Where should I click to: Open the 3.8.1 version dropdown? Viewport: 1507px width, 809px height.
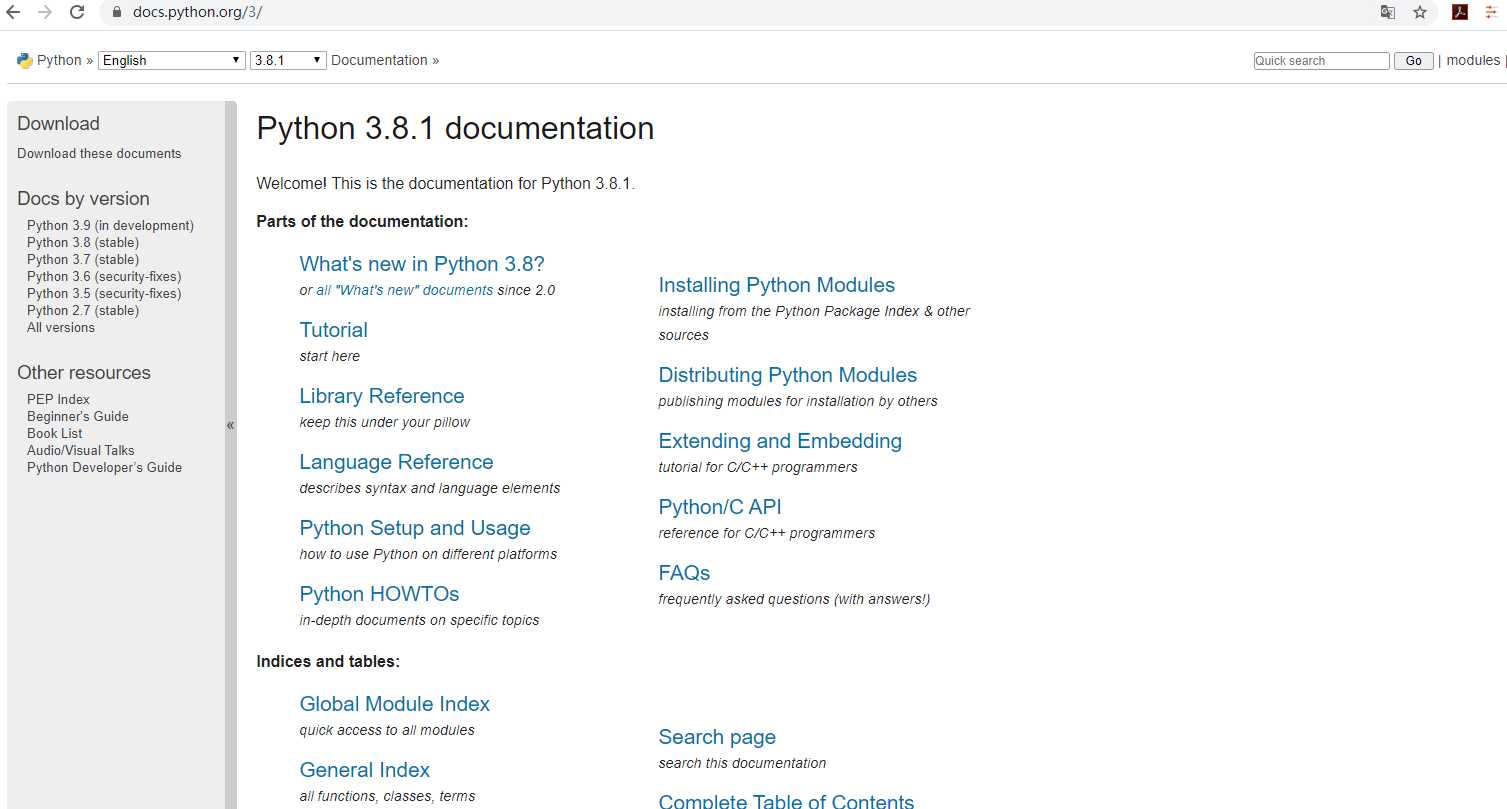coord(289,60)
